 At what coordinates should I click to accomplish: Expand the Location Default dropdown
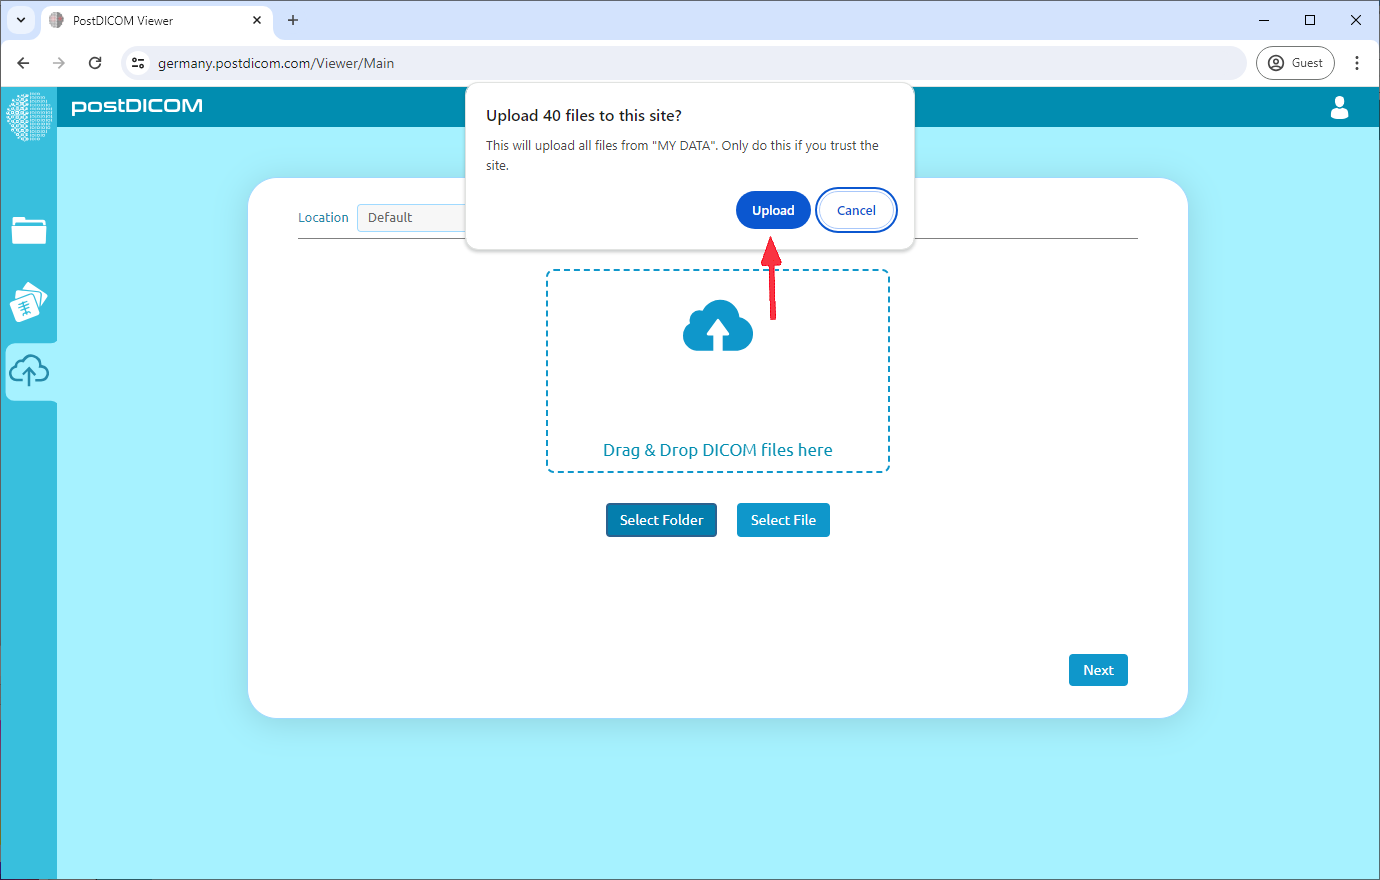412,217
